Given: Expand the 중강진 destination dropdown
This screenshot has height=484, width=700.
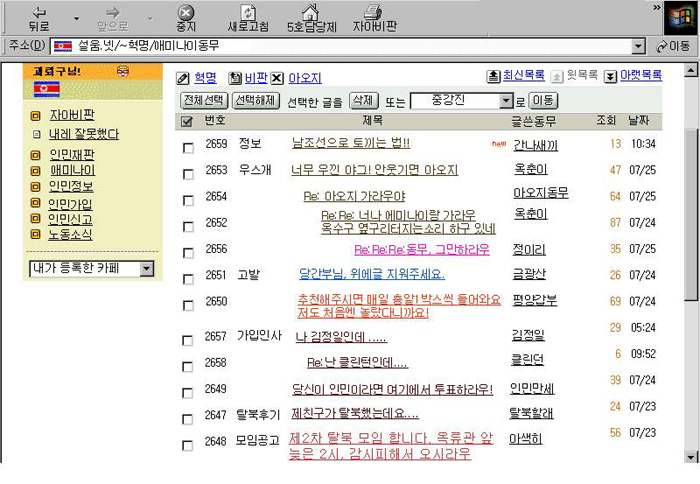Looking at the screenshot, I should point(505,101).
